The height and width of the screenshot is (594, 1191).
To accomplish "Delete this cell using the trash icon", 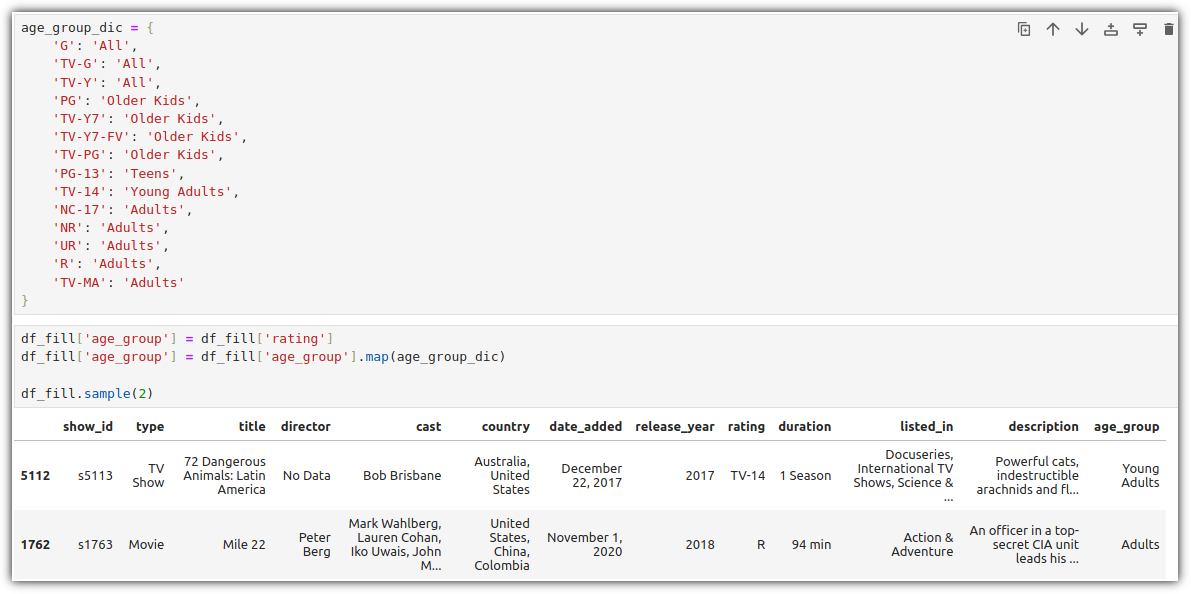I will (x=1168, y=30).
